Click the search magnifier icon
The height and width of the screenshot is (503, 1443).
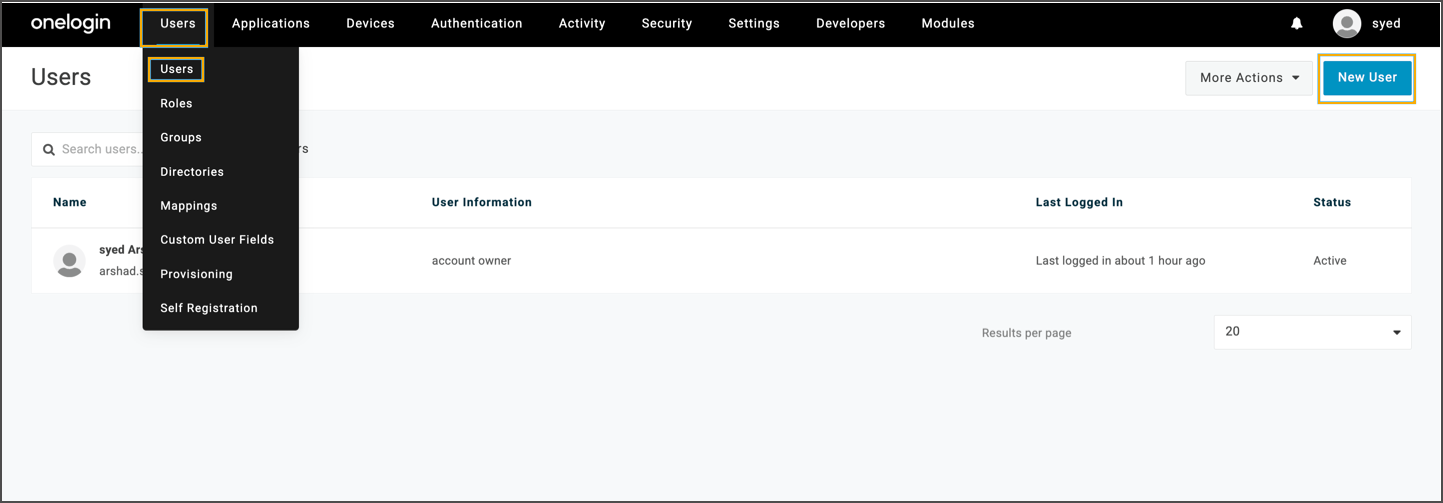48,150
